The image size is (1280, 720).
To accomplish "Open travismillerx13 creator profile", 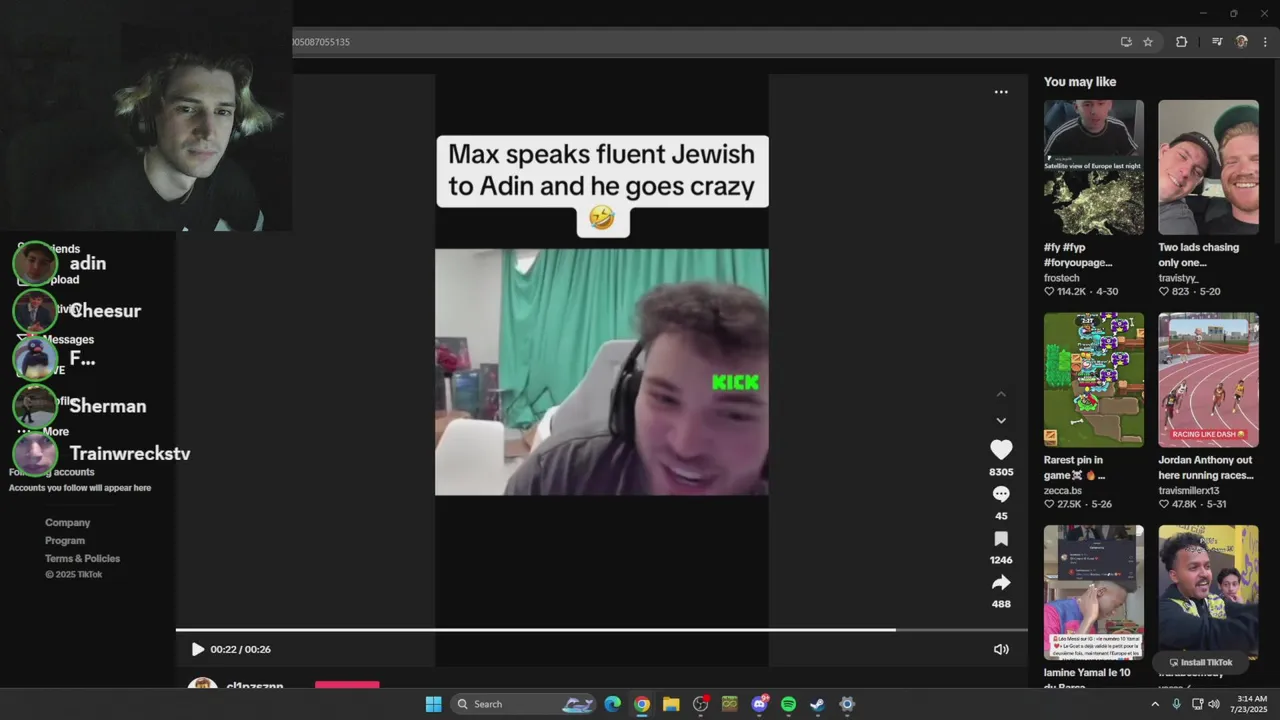I will [1189, 491].
